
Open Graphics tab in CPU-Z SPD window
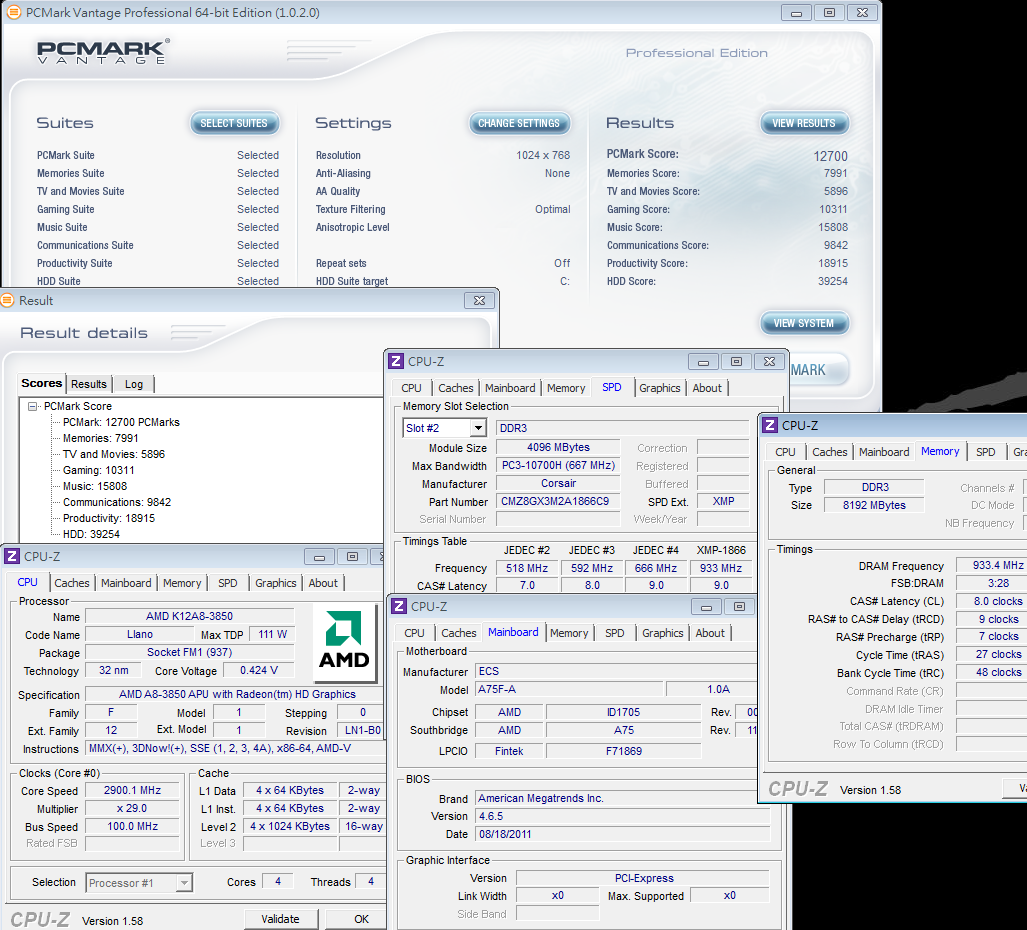660,388
